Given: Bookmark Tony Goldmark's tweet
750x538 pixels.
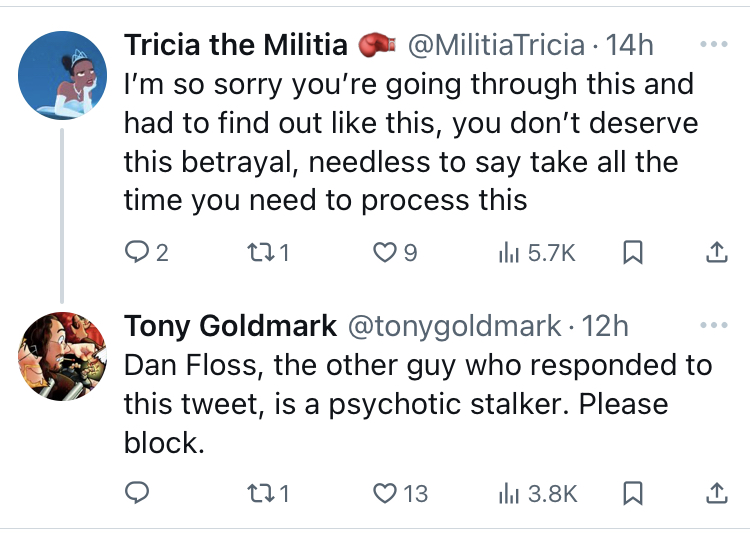Looking at the screenshot, I should click(x=632, y=493).
